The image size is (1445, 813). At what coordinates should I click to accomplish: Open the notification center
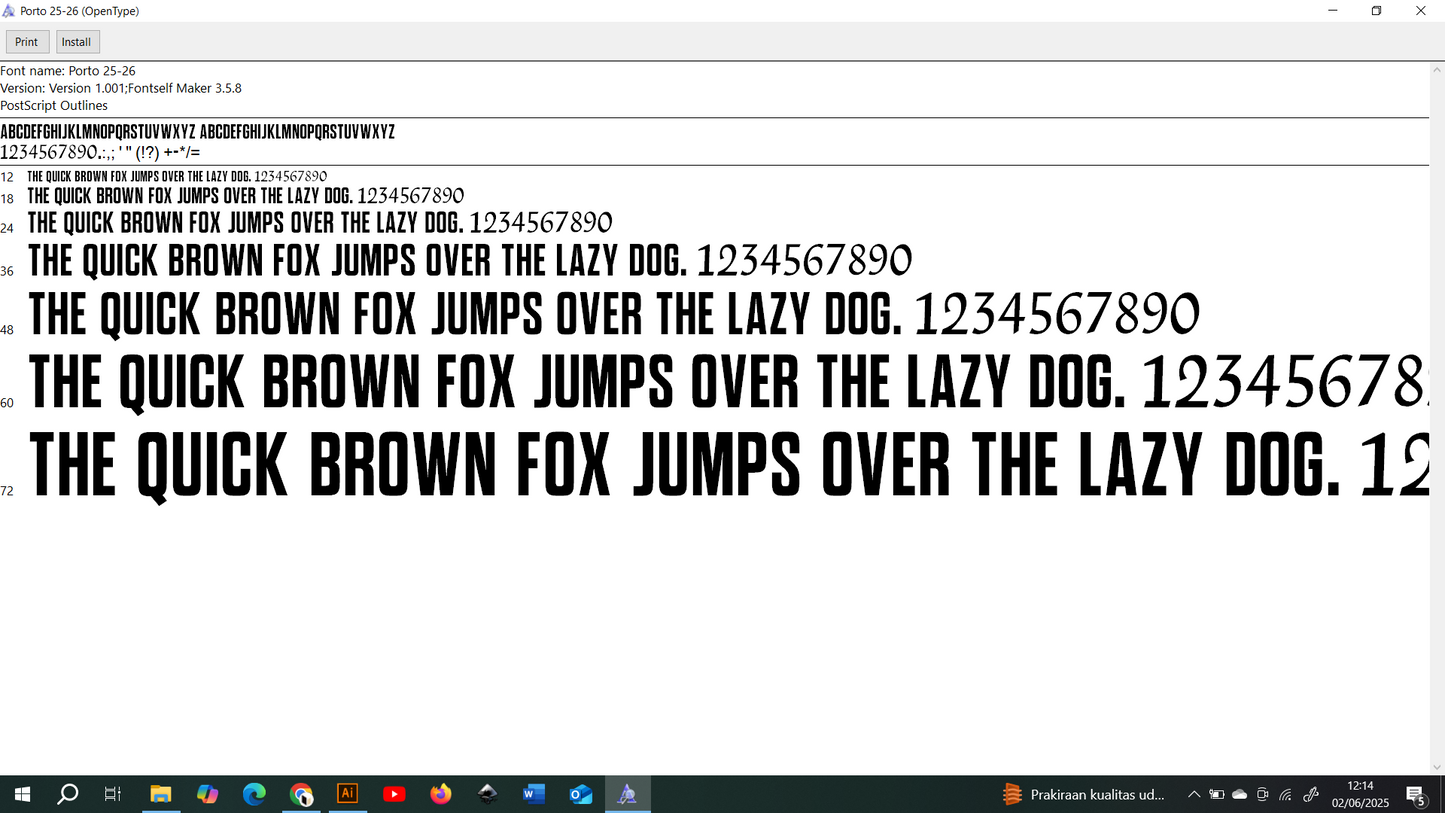tap(1416, 795)
